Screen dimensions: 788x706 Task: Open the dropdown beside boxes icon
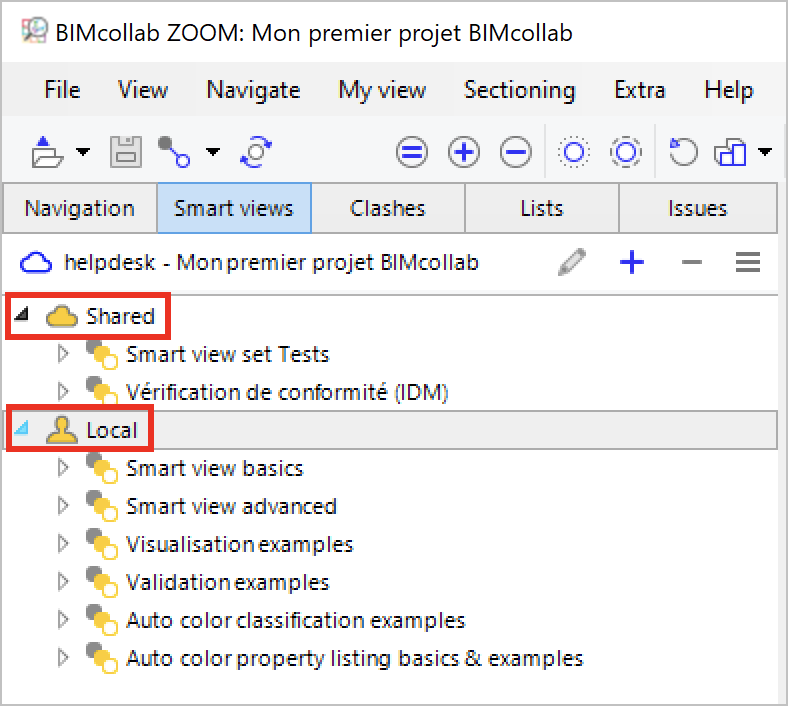pos(765,153)
